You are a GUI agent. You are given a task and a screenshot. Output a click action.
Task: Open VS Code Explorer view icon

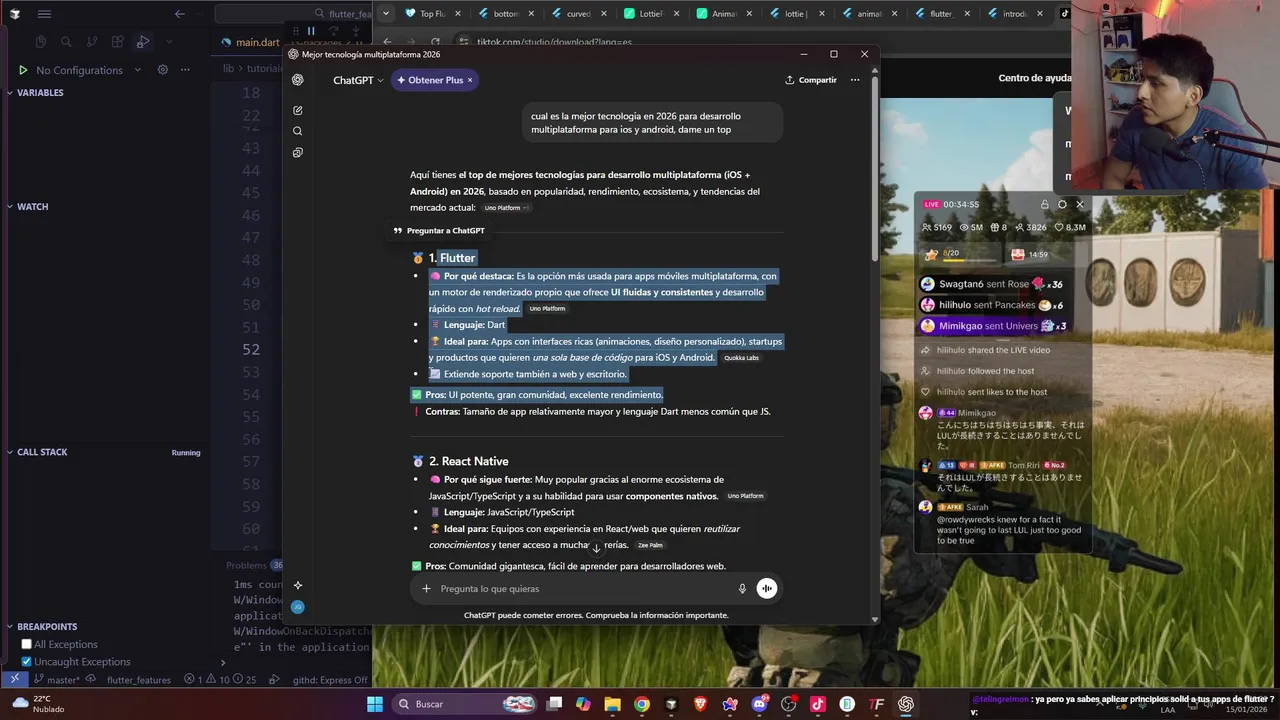(x=41, y=42)
